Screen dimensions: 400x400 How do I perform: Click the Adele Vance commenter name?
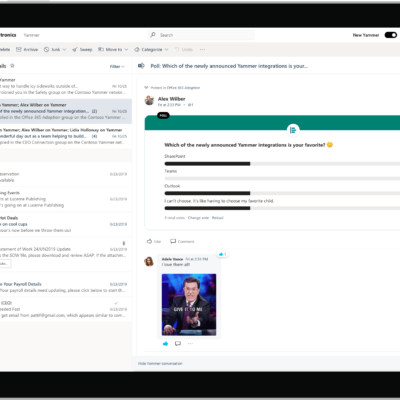coord(172,259)
